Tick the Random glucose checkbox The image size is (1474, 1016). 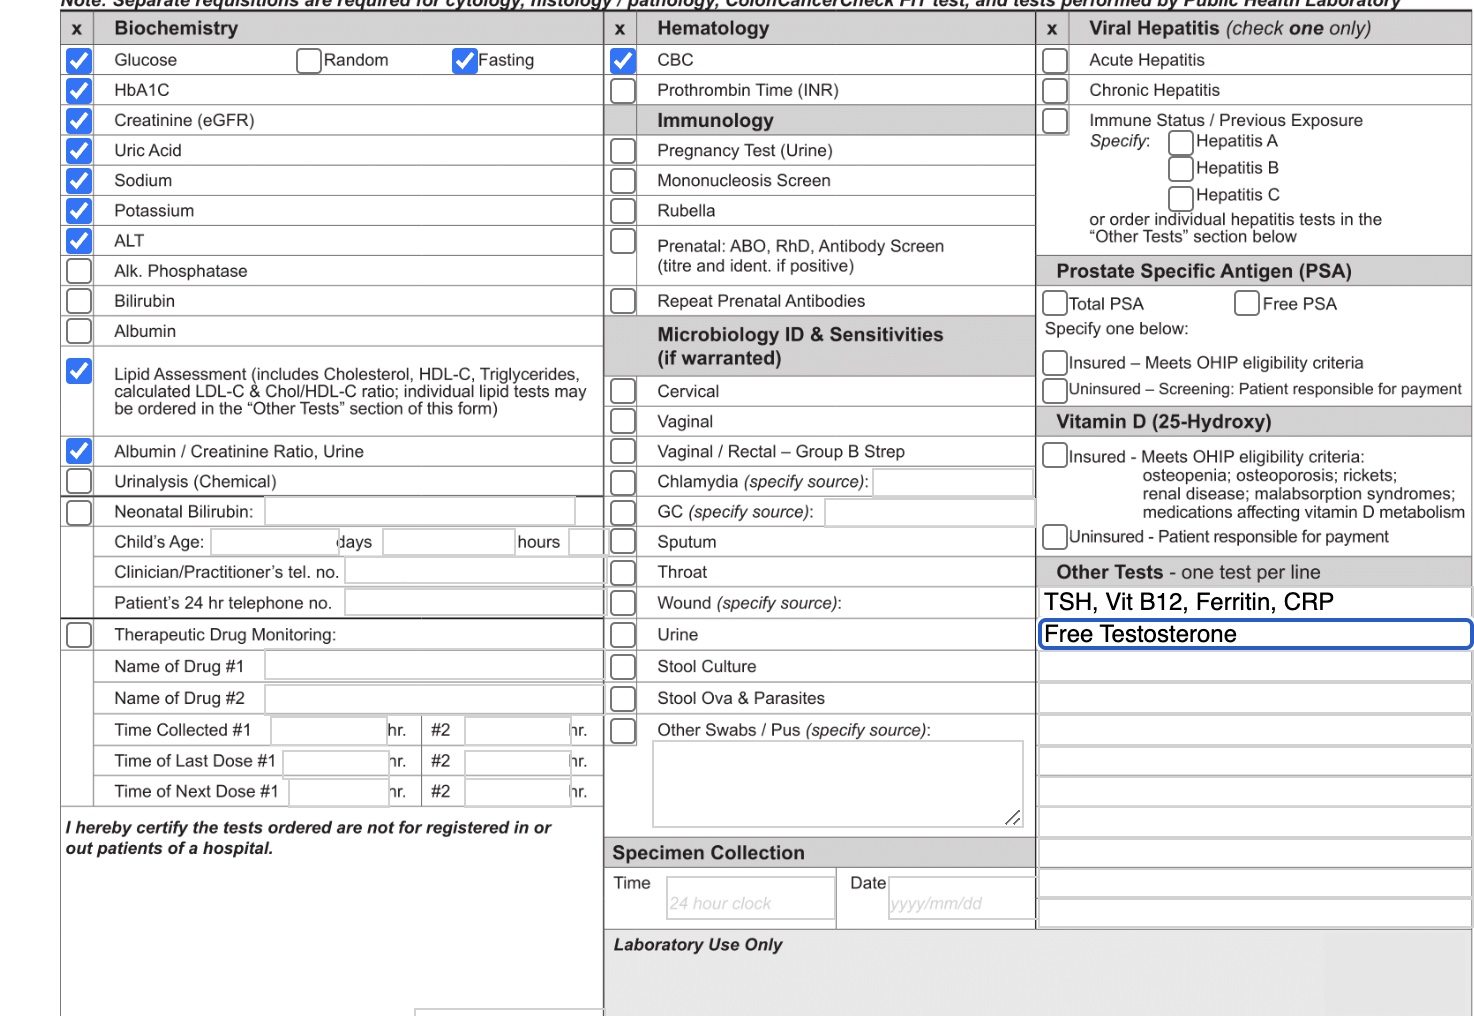click(x=309, y=61)
